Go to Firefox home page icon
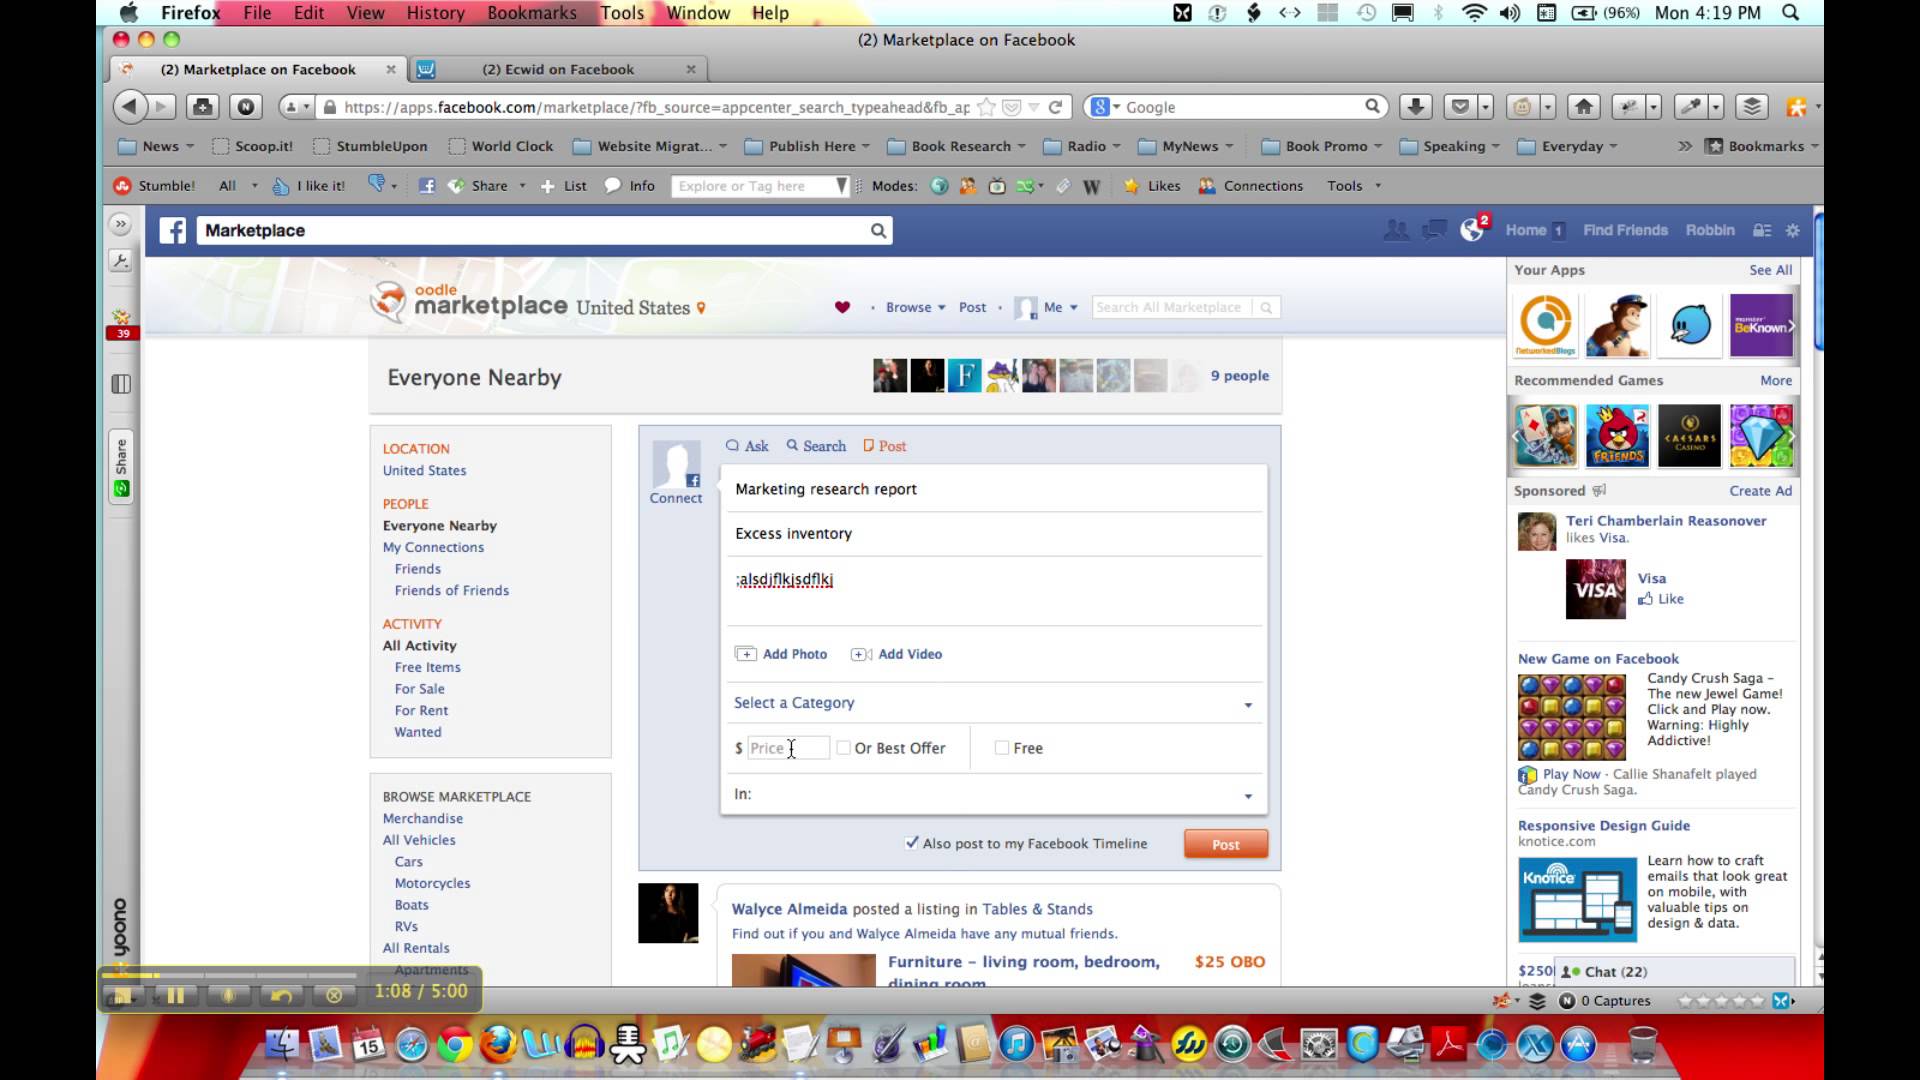 point(1583,106)
